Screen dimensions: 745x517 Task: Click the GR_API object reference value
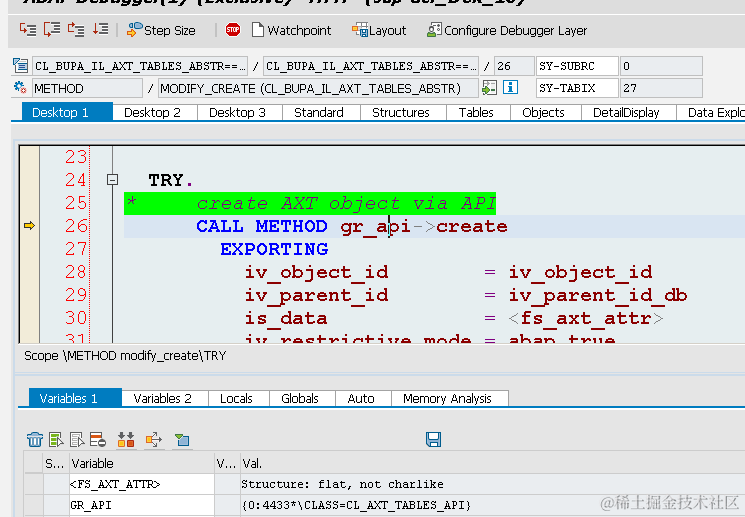[356, 505]
